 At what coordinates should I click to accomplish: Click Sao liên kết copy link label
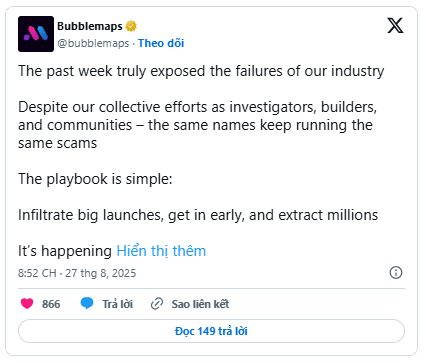click(200, 304)
